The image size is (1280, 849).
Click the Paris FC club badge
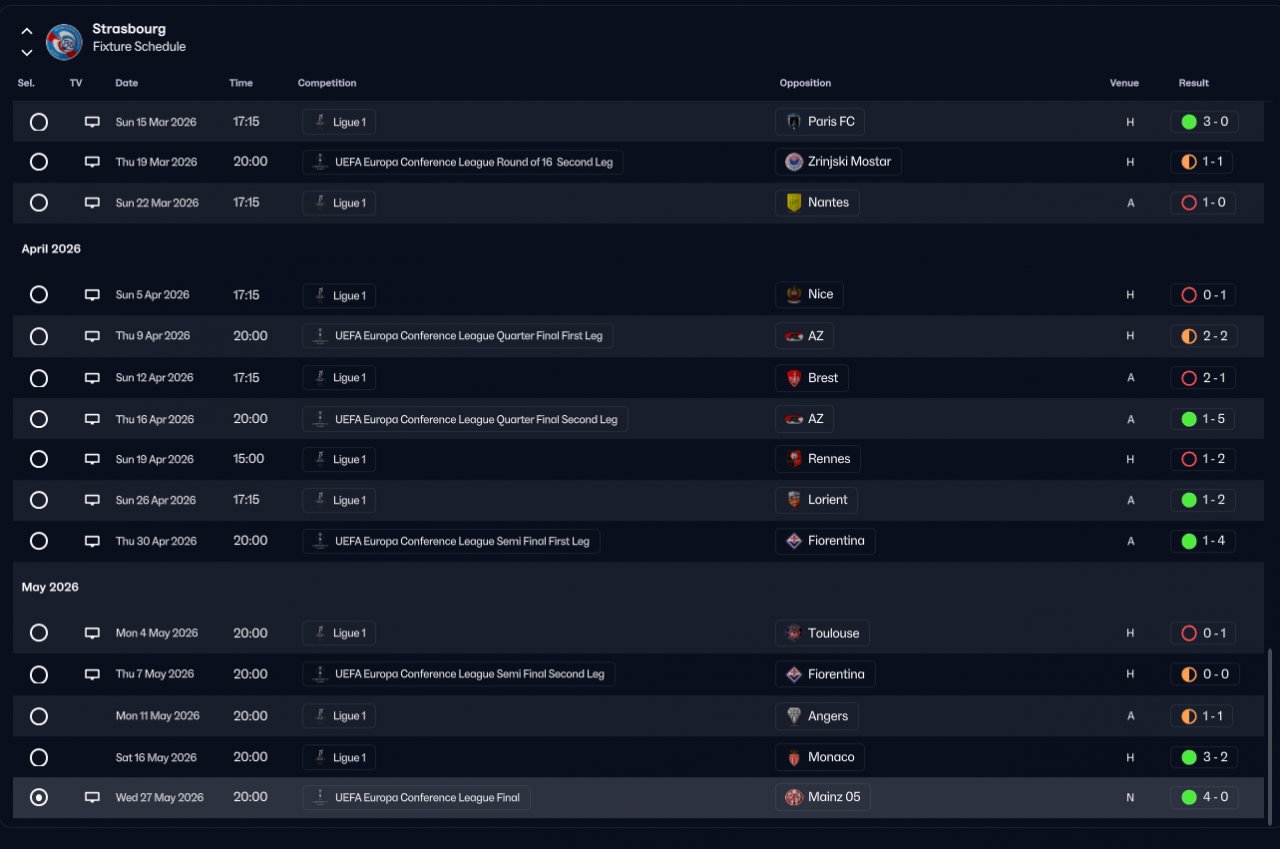click(794, 122)
